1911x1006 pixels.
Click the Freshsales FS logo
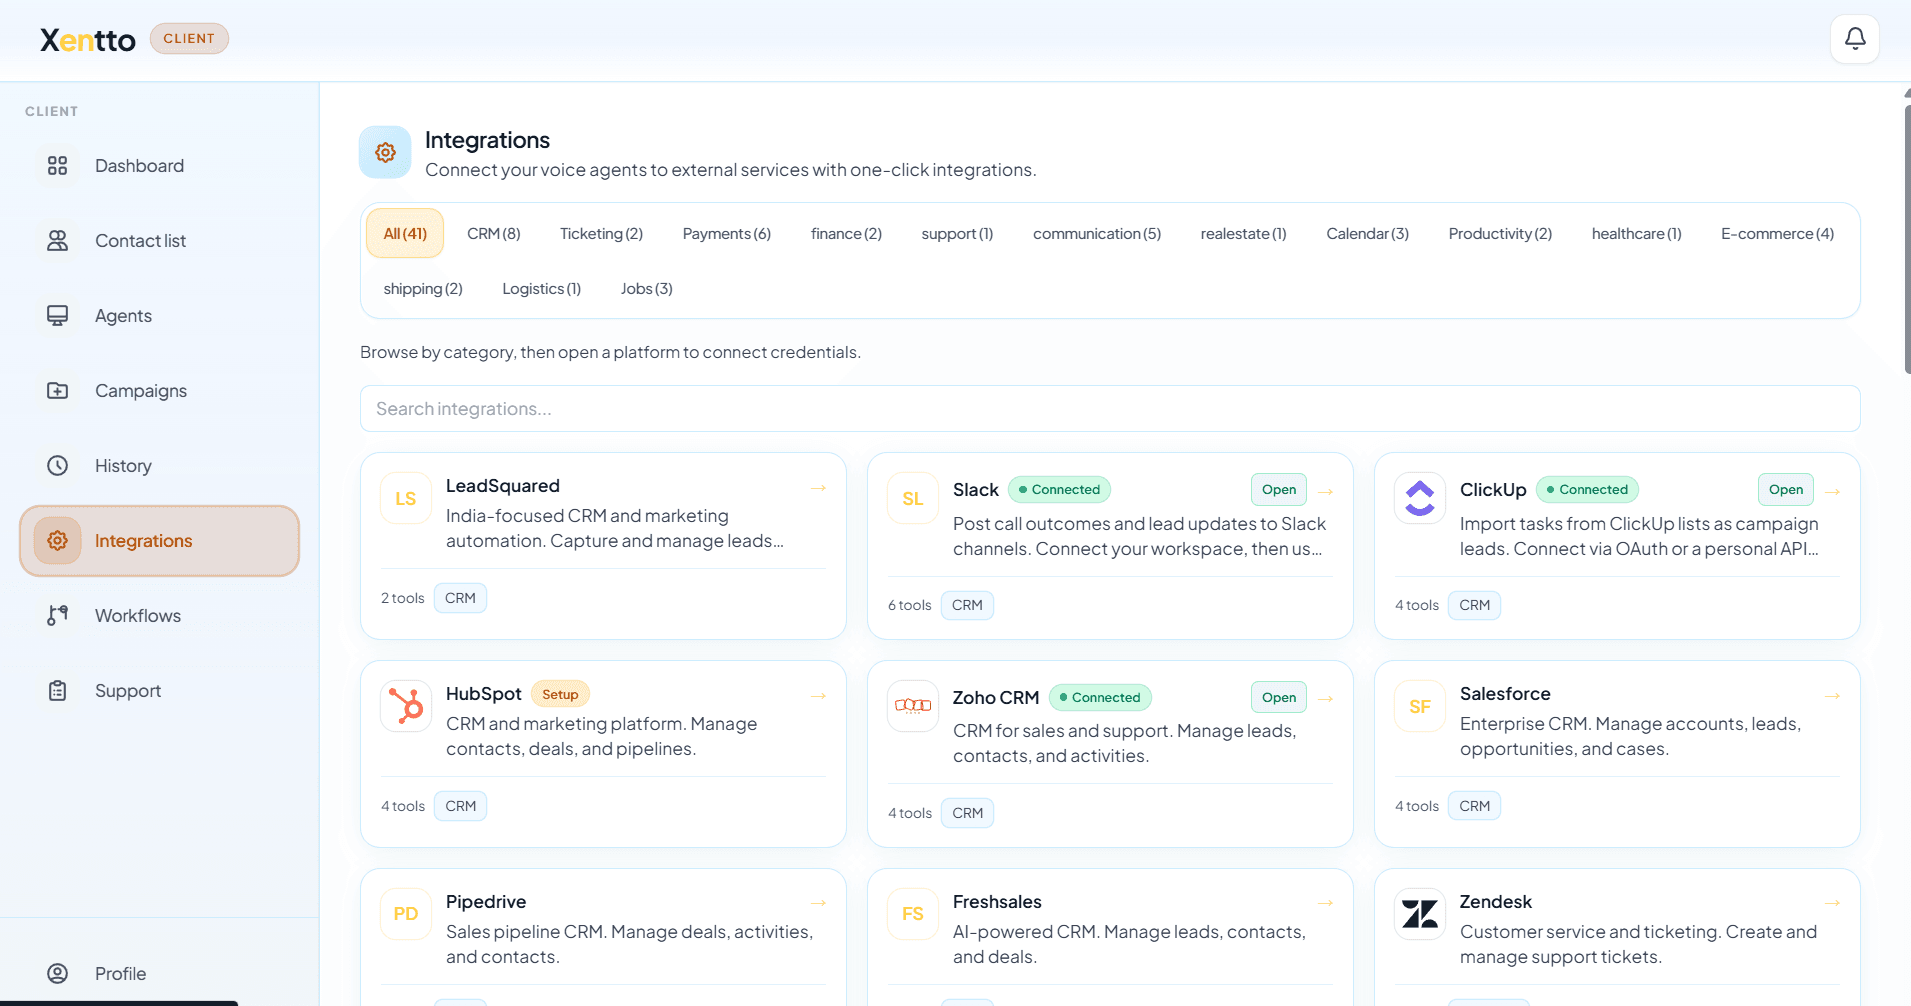(x=913, y=914)
